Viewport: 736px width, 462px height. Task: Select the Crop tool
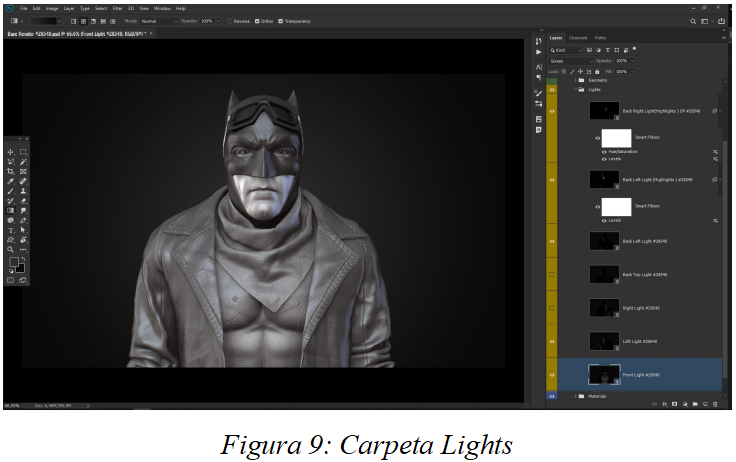[10, 171]
